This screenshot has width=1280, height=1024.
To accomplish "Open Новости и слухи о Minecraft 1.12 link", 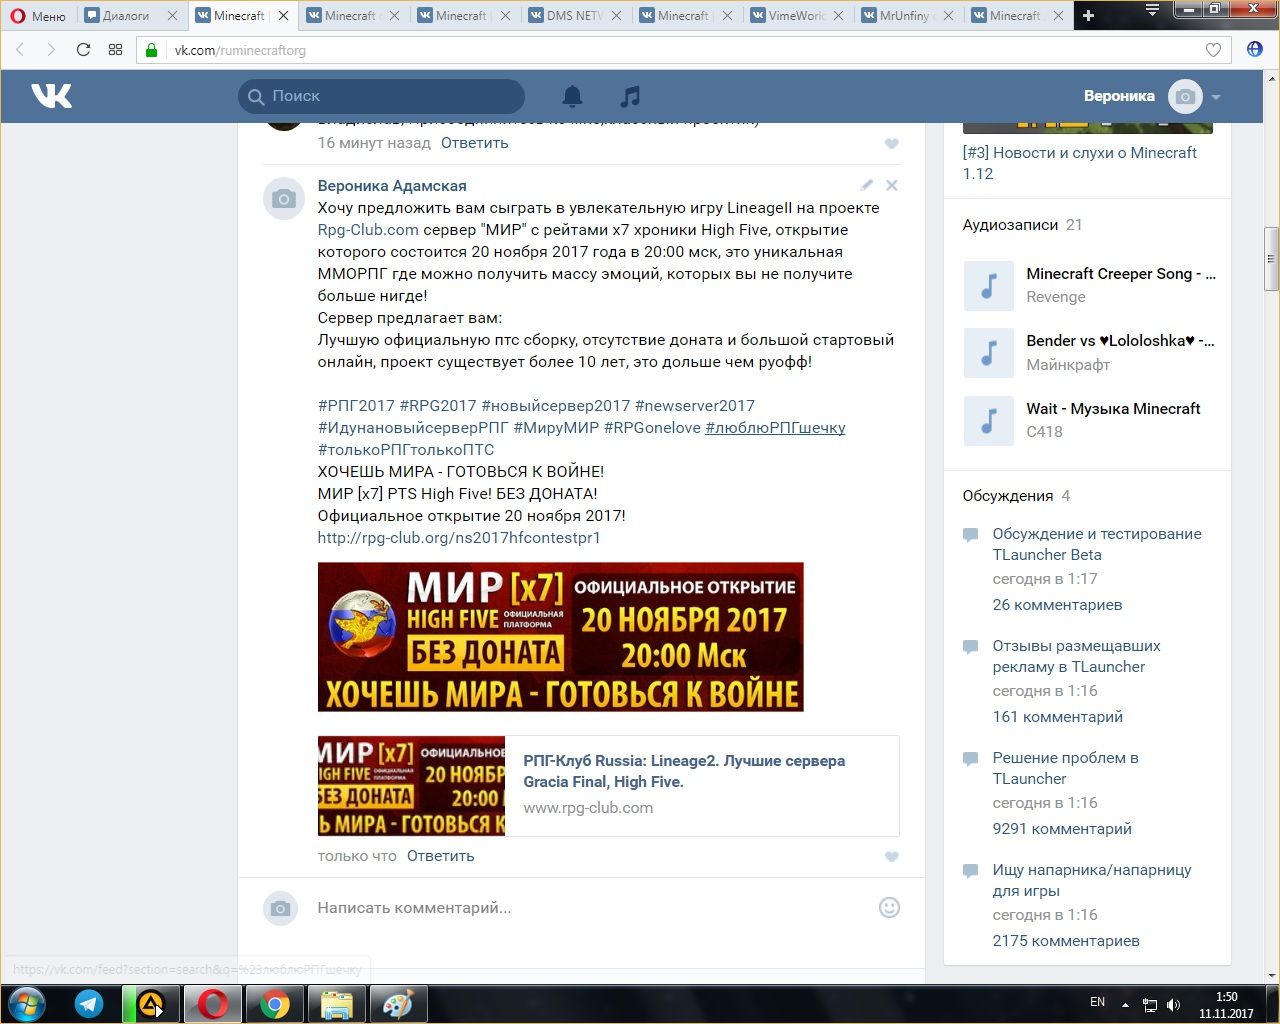I will tap(1080, 163).
